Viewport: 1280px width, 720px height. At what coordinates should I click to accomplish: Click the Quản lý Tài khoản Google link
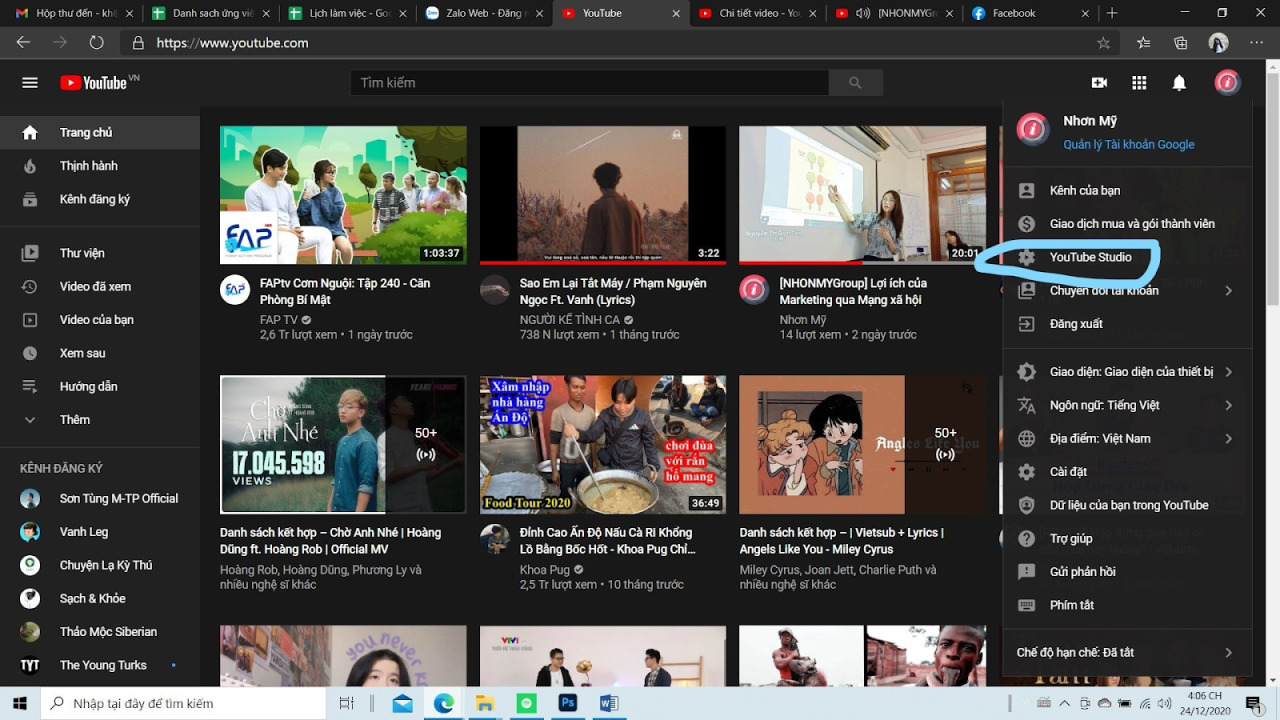(x=1130, y=144)
